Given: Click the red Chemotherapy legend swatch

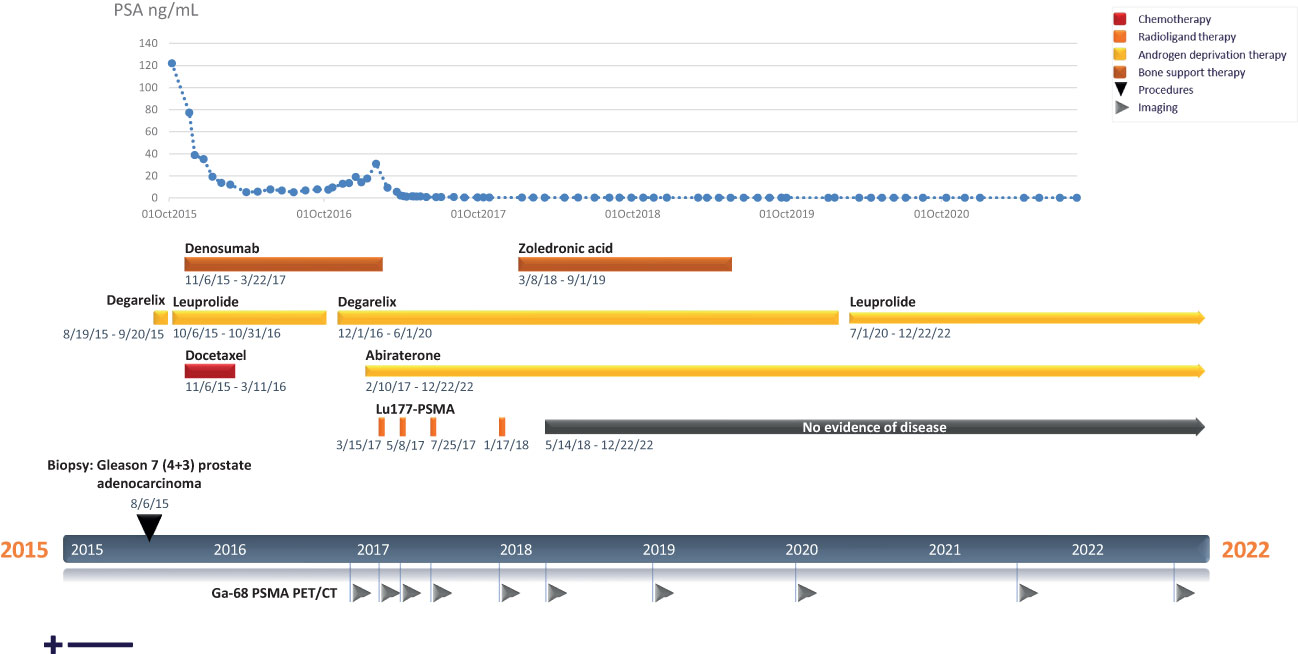Looking at the screenshot, I should (1121, 19).
